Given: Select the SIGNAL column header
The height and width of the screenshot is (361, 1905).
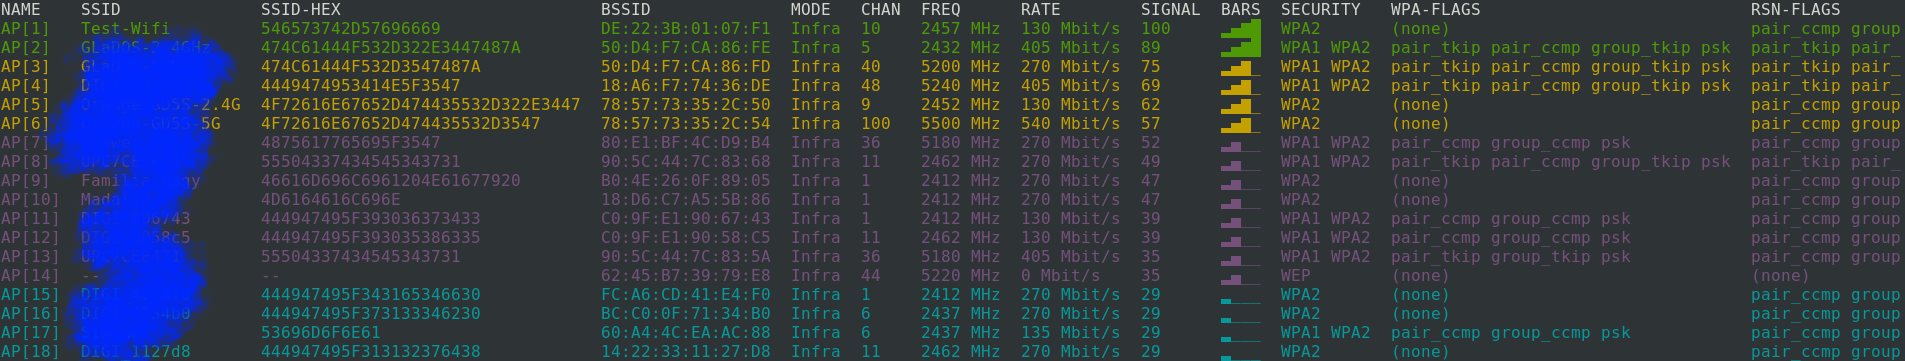Looking at the screenshot, I should [1171, 9].
